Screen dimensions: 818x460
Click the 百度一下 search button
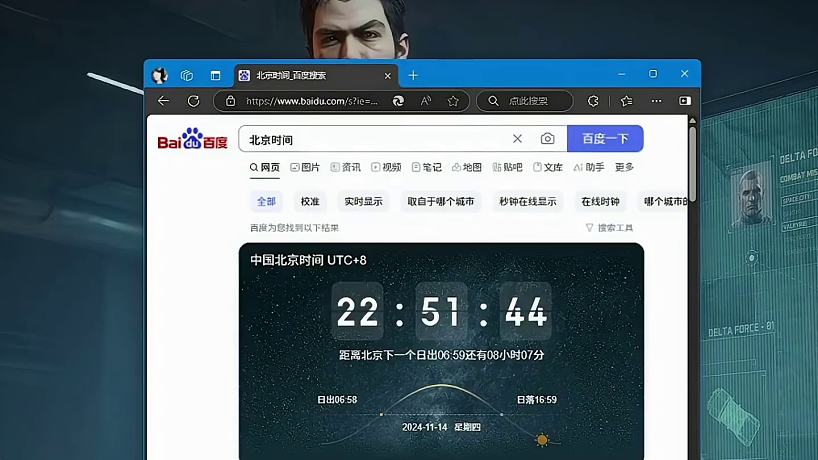(x=605, y=139)
